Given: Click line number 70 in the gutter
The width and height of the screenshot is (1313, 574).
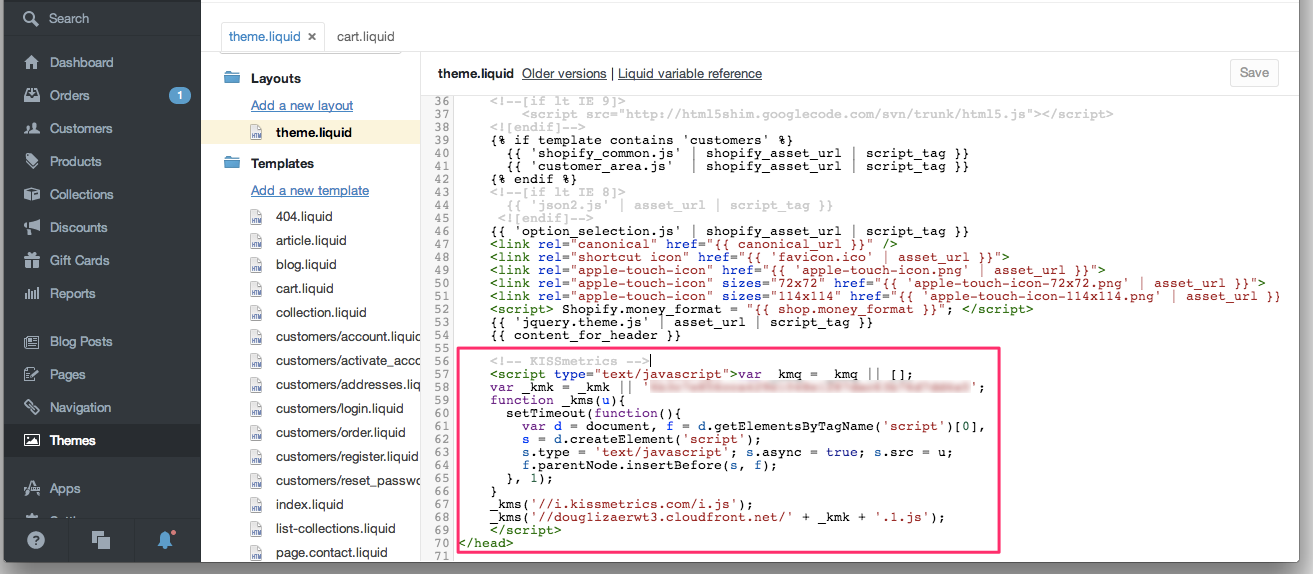Looking at the screenshot, I should click(441, 543).
